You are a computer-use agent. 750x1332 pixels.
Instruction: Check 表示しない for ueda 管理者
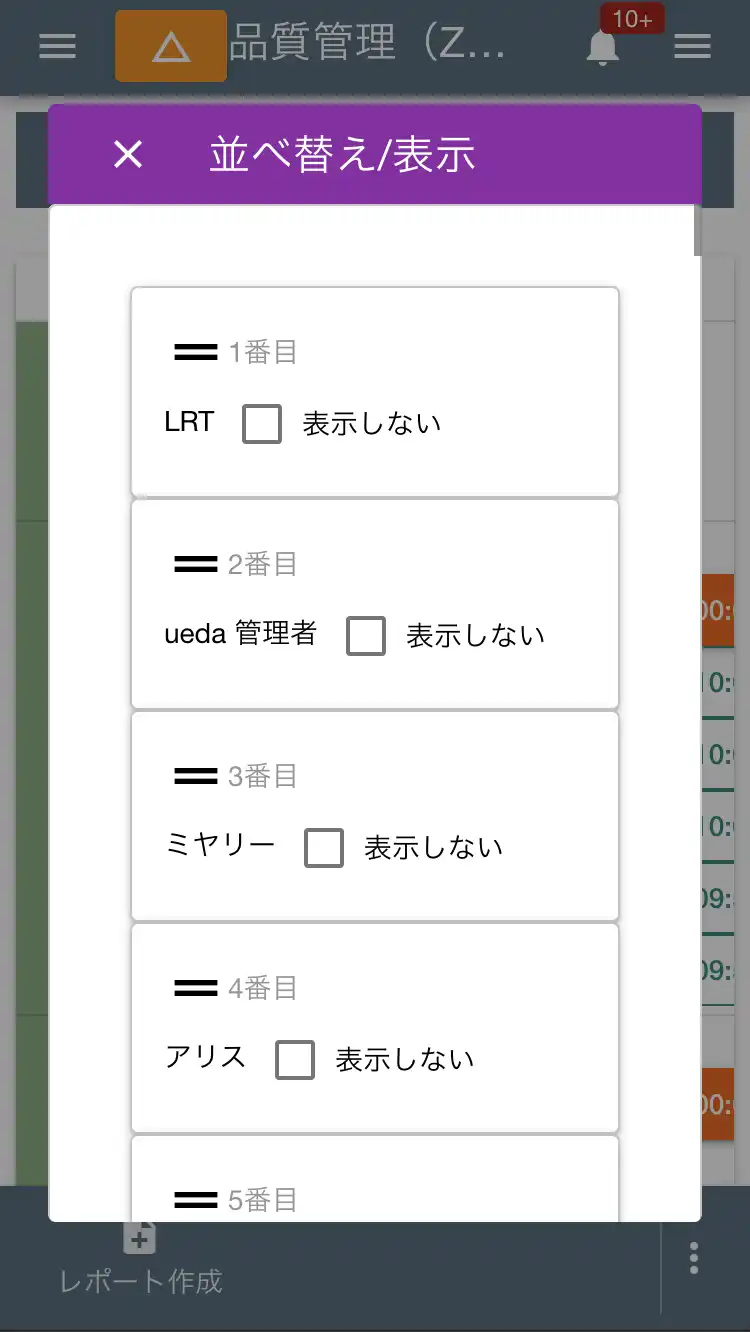pos(367,635)
